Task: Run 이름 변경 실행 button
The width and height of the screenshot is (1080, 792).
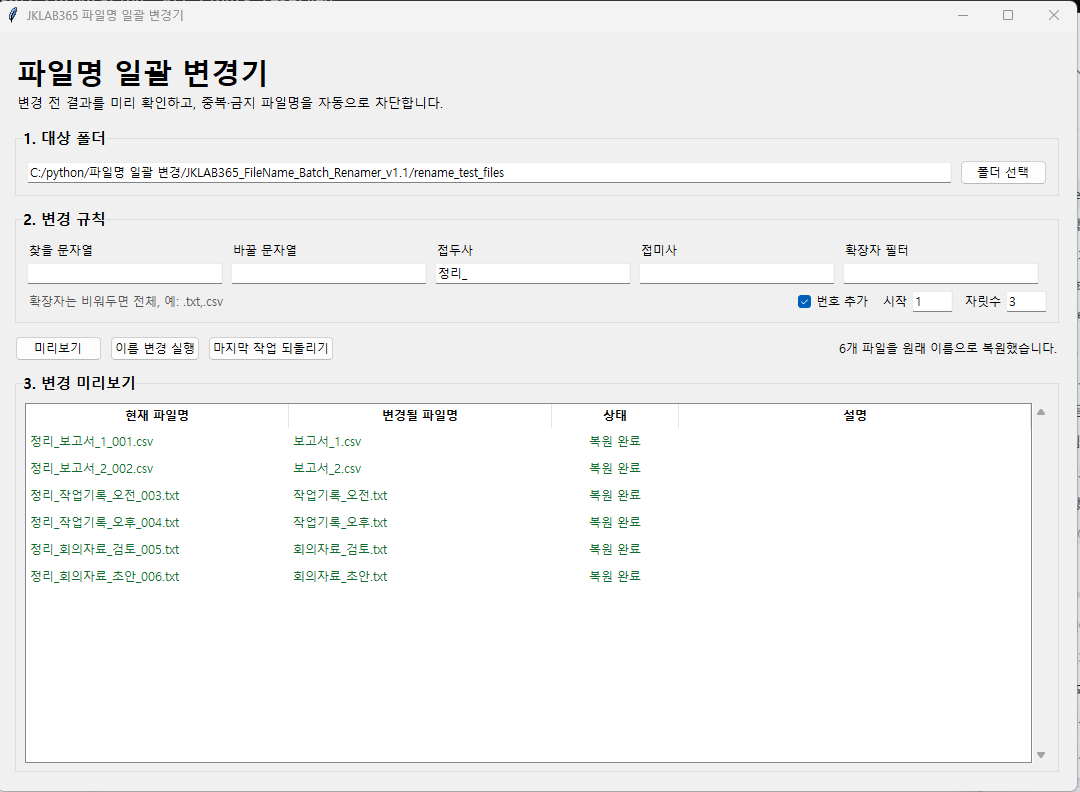Action: [155, 348]
